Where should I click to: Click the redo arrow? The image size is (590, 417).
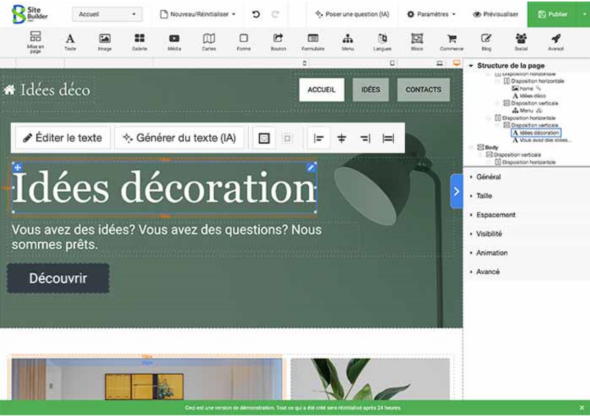point(275,14)
